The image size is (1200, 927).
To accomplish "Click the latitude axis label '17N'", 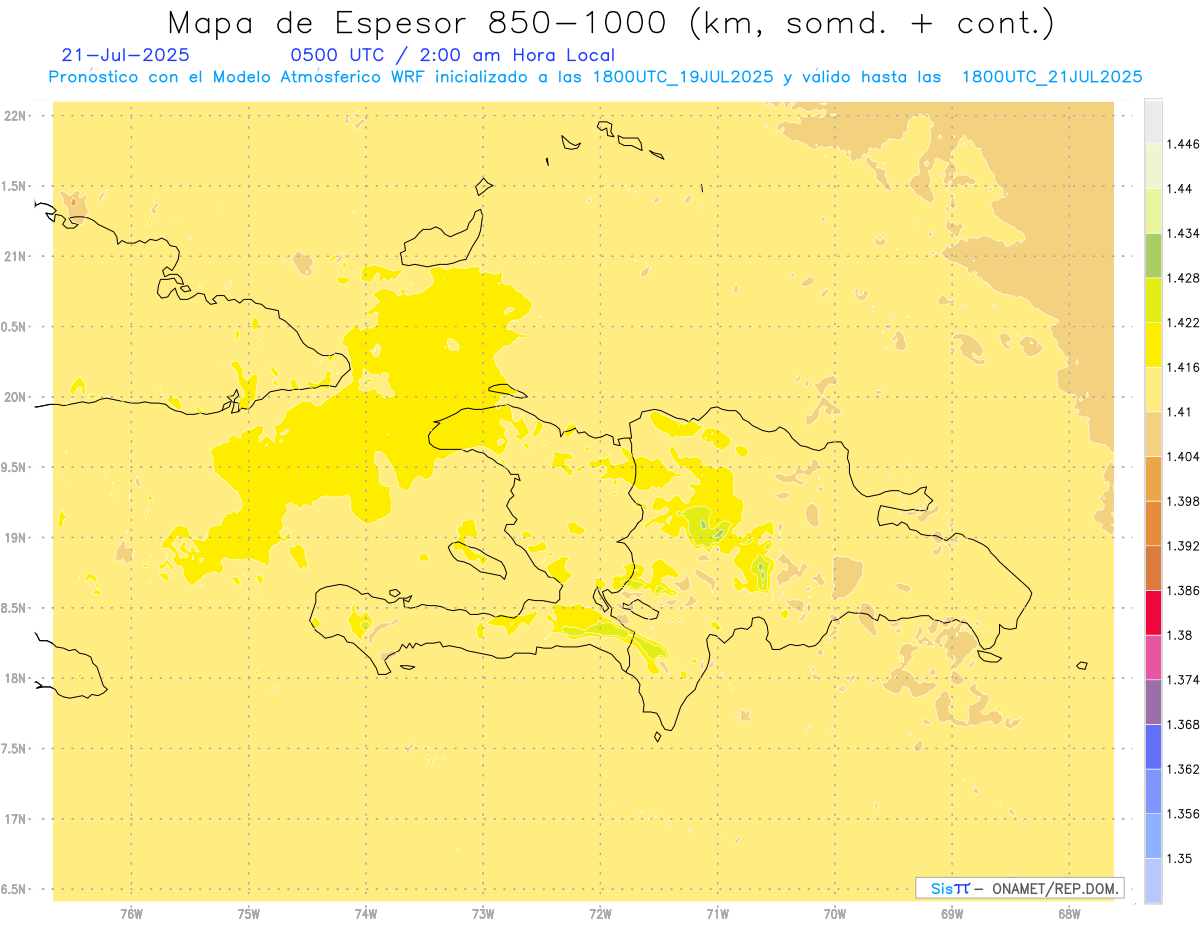I will click(x=15, y=819).
